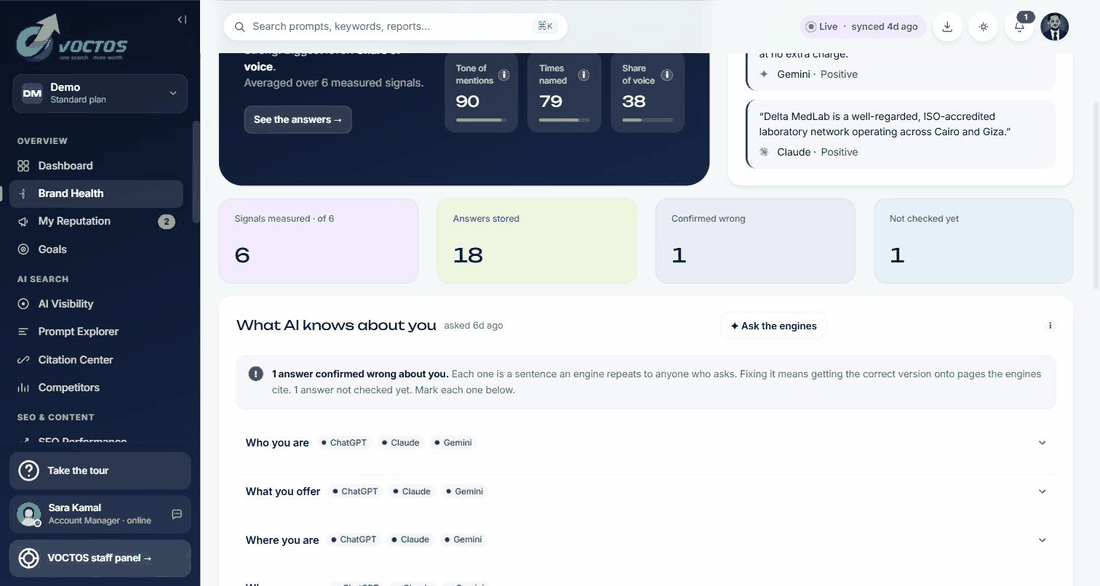Click the asked 6d ago text
The height and width of the screenshot is (586, 1100).
[x=474, y=326]
